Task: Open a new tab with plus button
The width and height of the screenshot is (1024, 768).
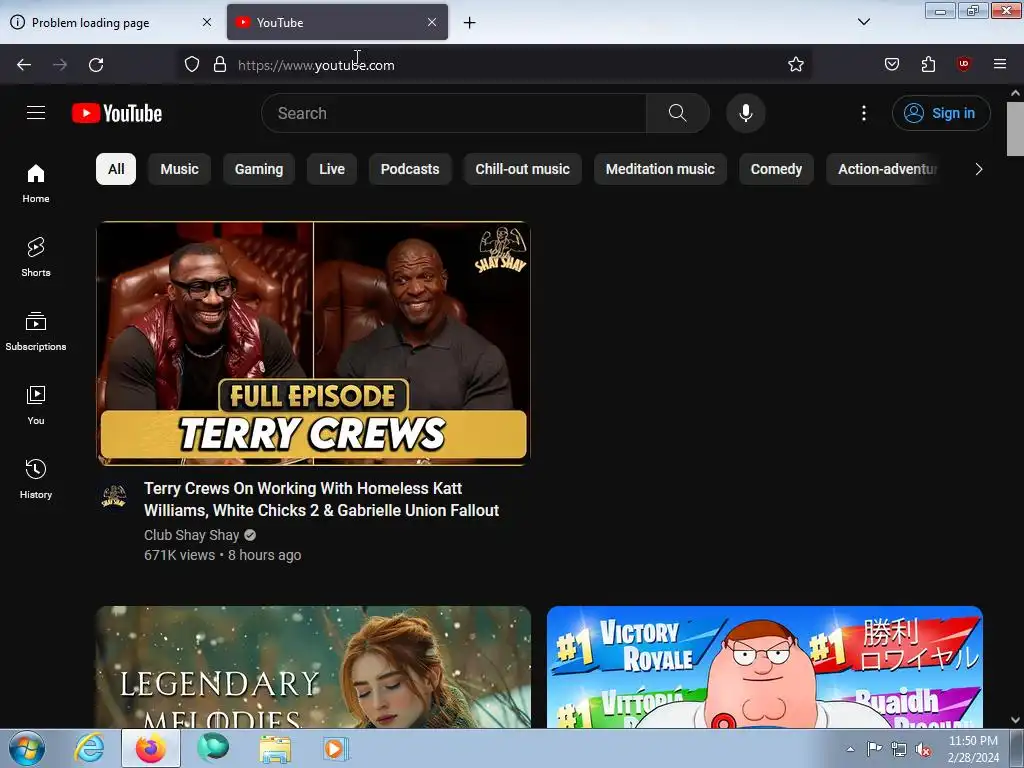Action: tap(469, 23)
